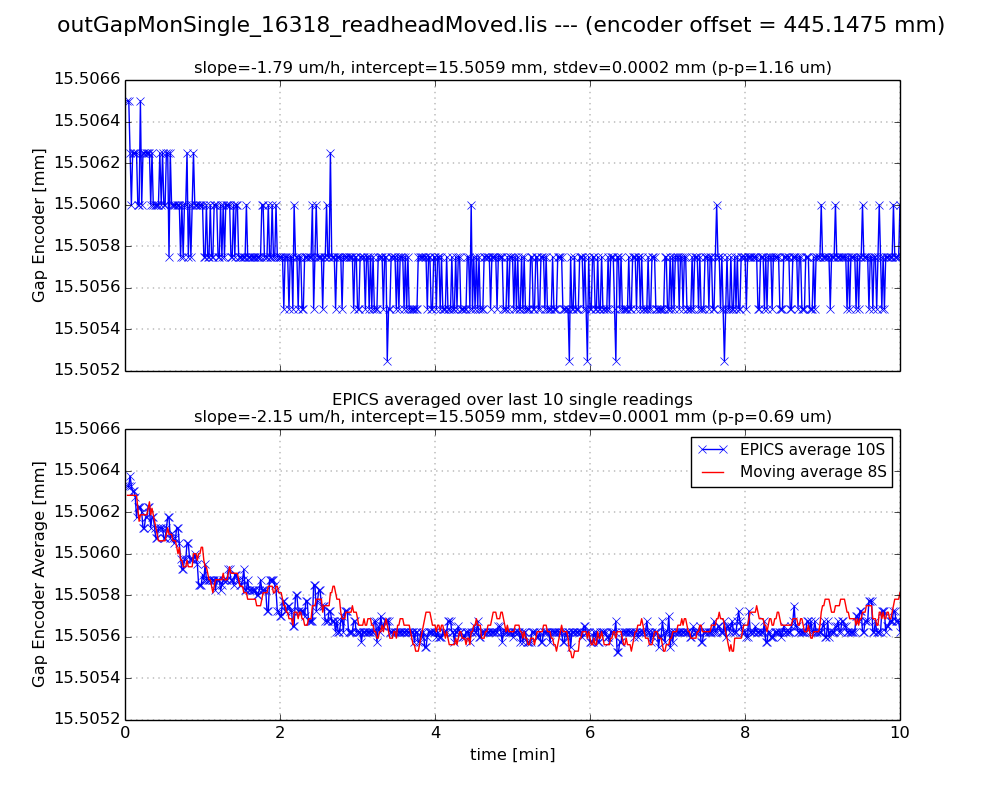The width and height of the screenshot is (1000, 800).
Task: Click the 'time [min]' x-axis label
Action: (x=512, y=755)
